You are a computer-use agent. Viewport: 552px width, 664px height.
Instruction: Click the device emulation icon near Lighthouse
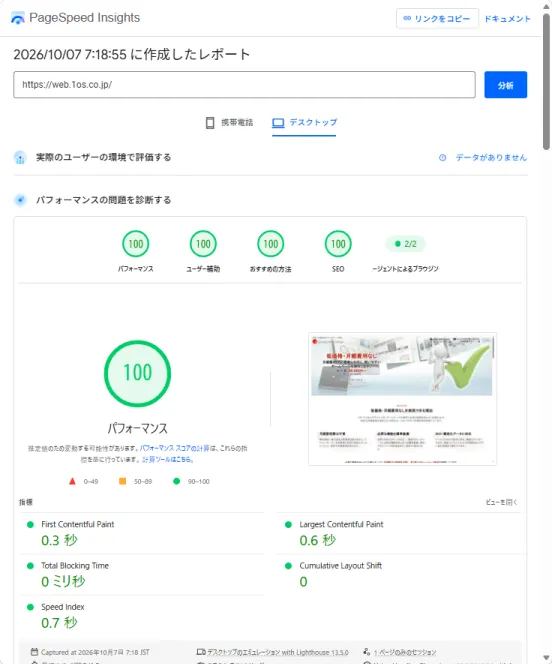[x=201, y=652]
